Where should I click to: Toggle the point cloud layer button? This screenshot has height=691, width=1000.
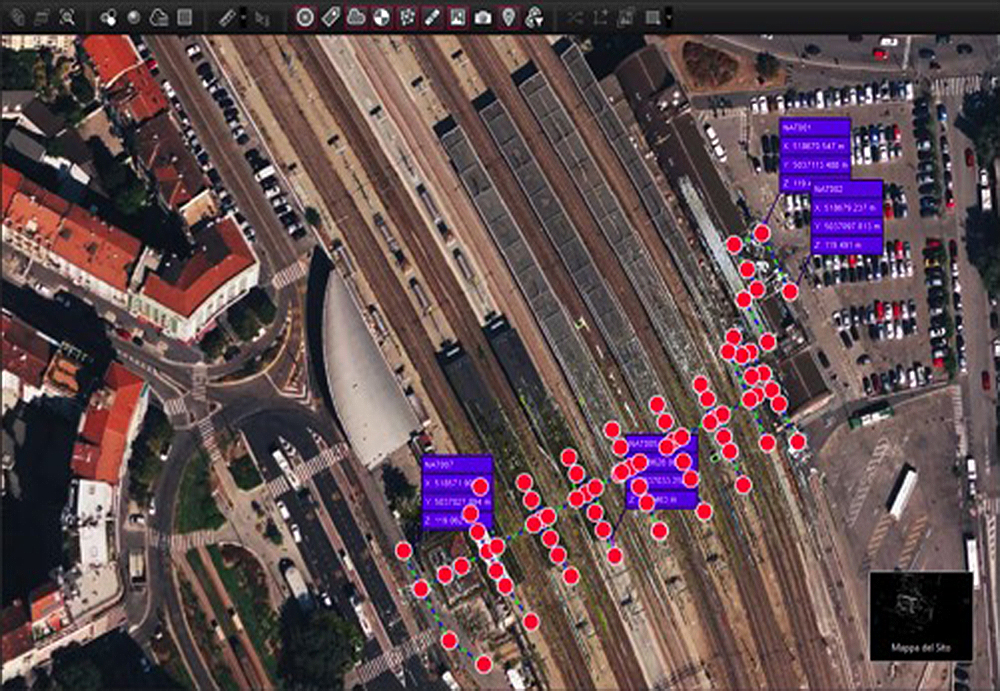click(x=356, y=17)
